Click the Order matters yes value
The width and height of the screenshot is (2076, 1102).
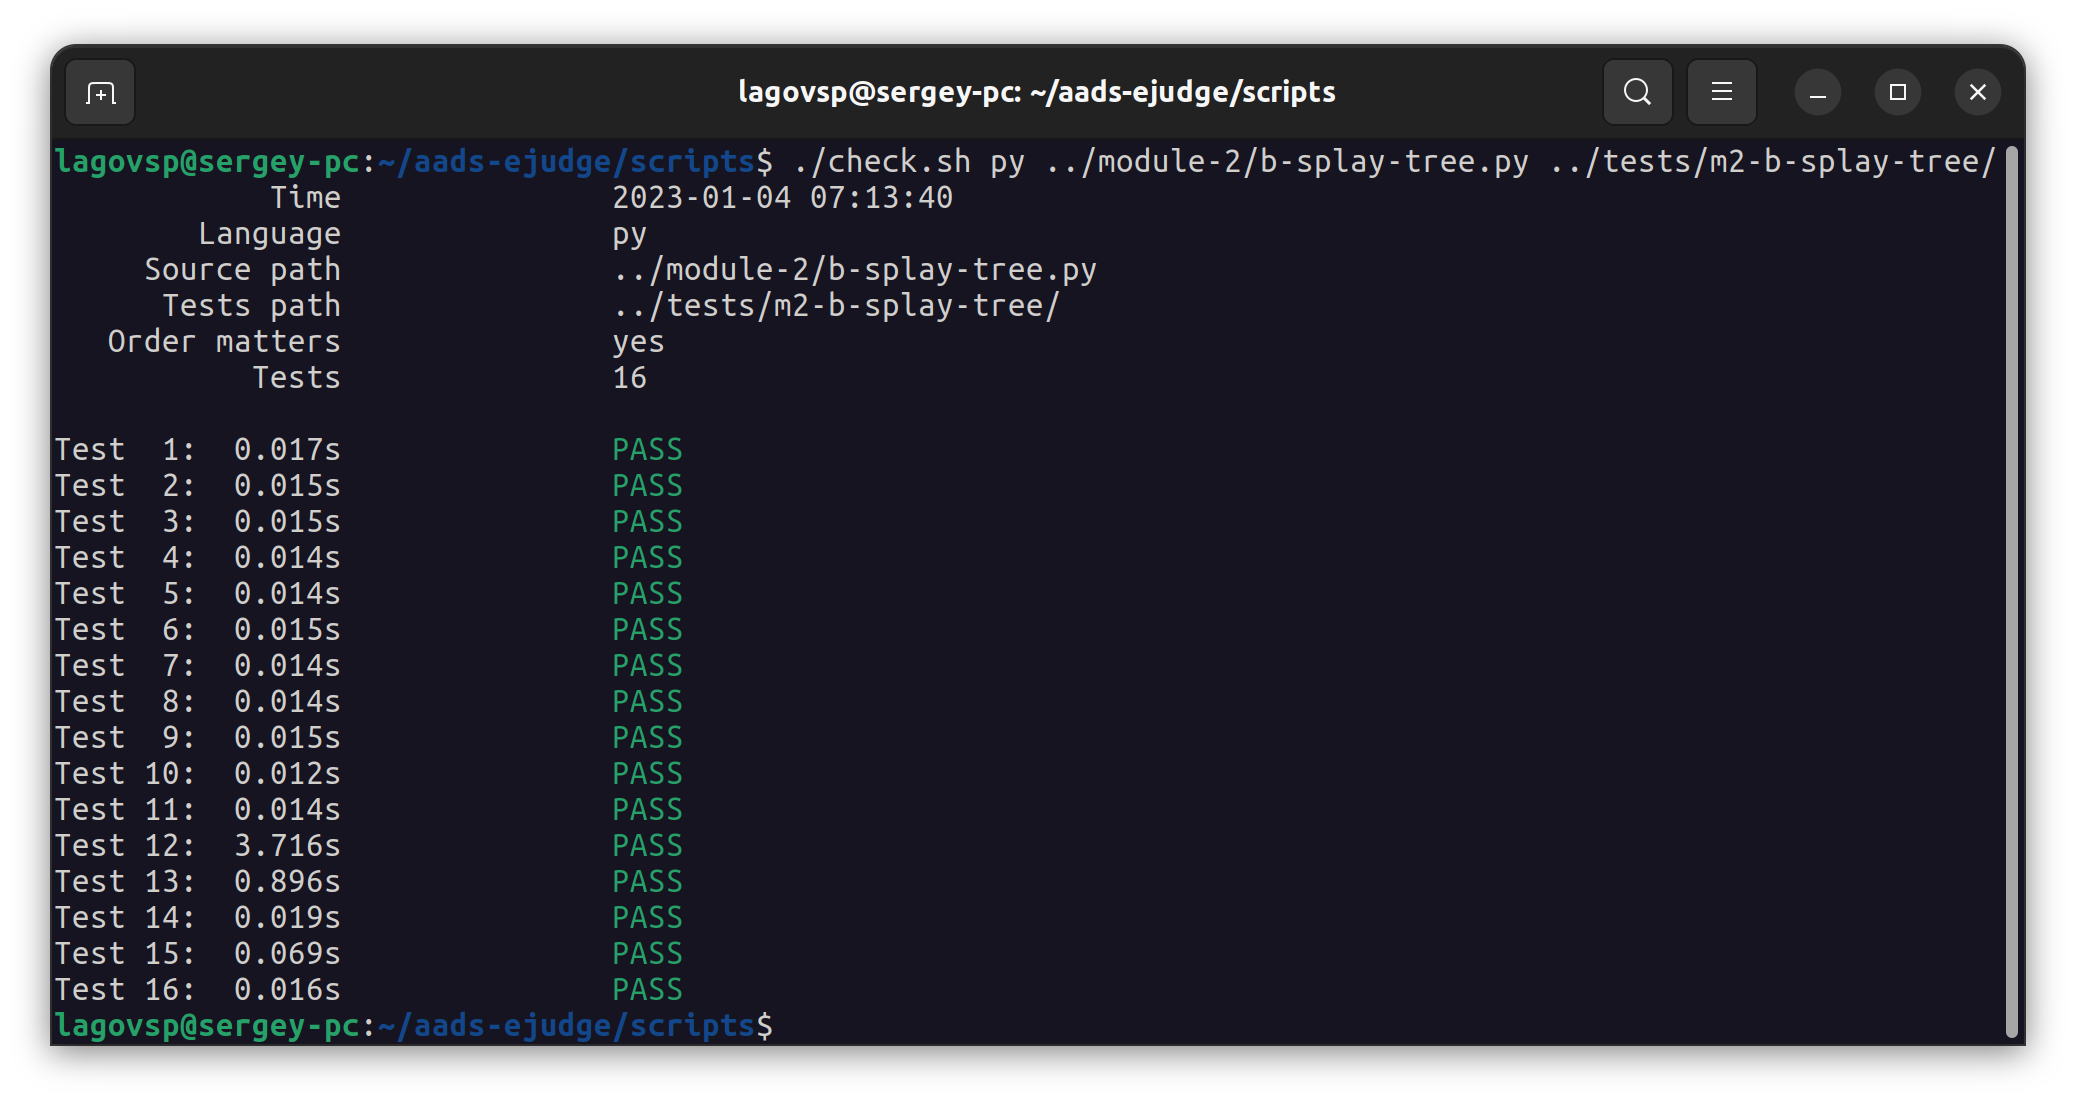tap(638, 342)
